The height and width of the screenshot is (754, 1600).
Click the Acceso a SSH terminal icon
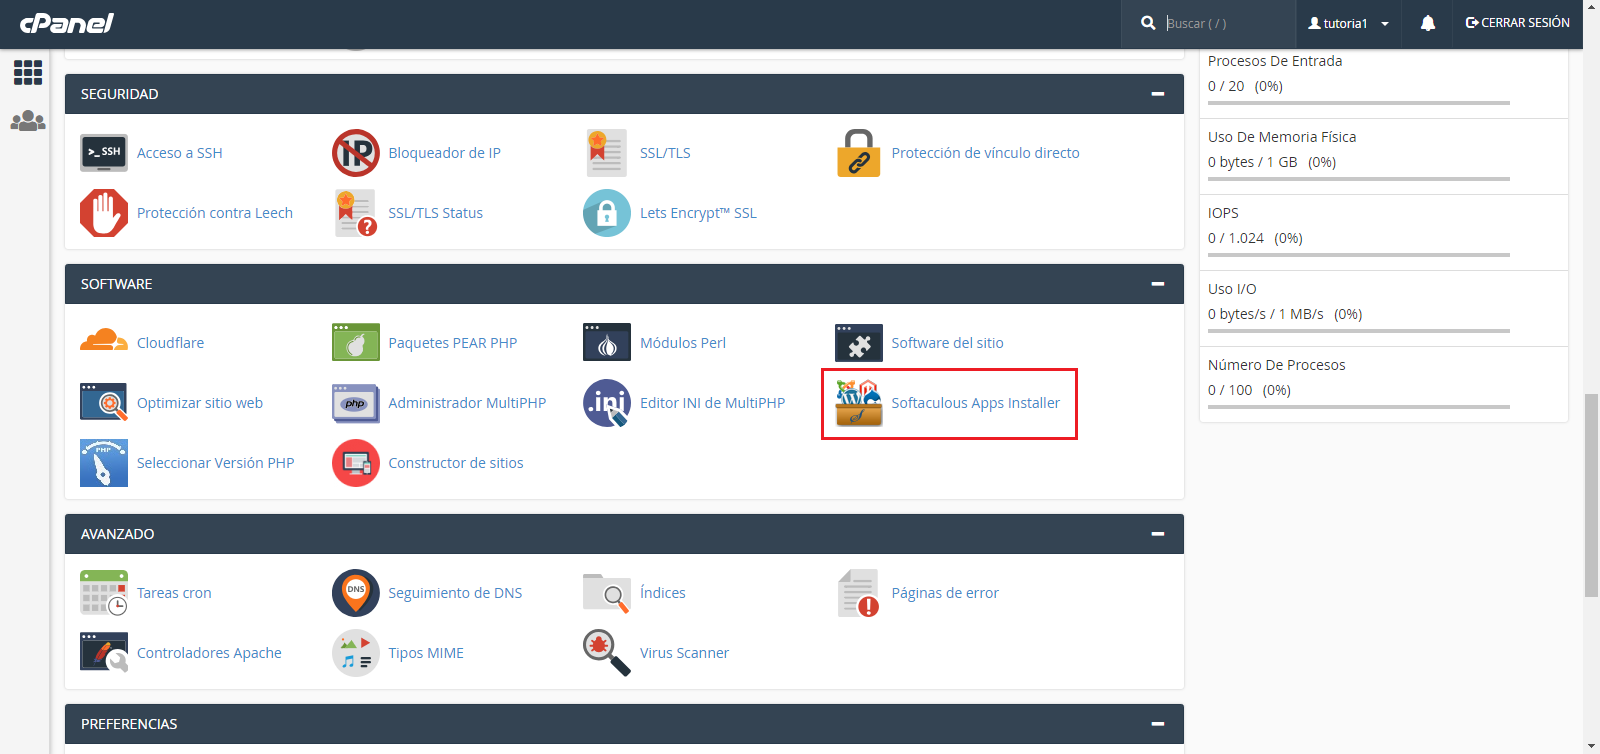tap(104, 153)
